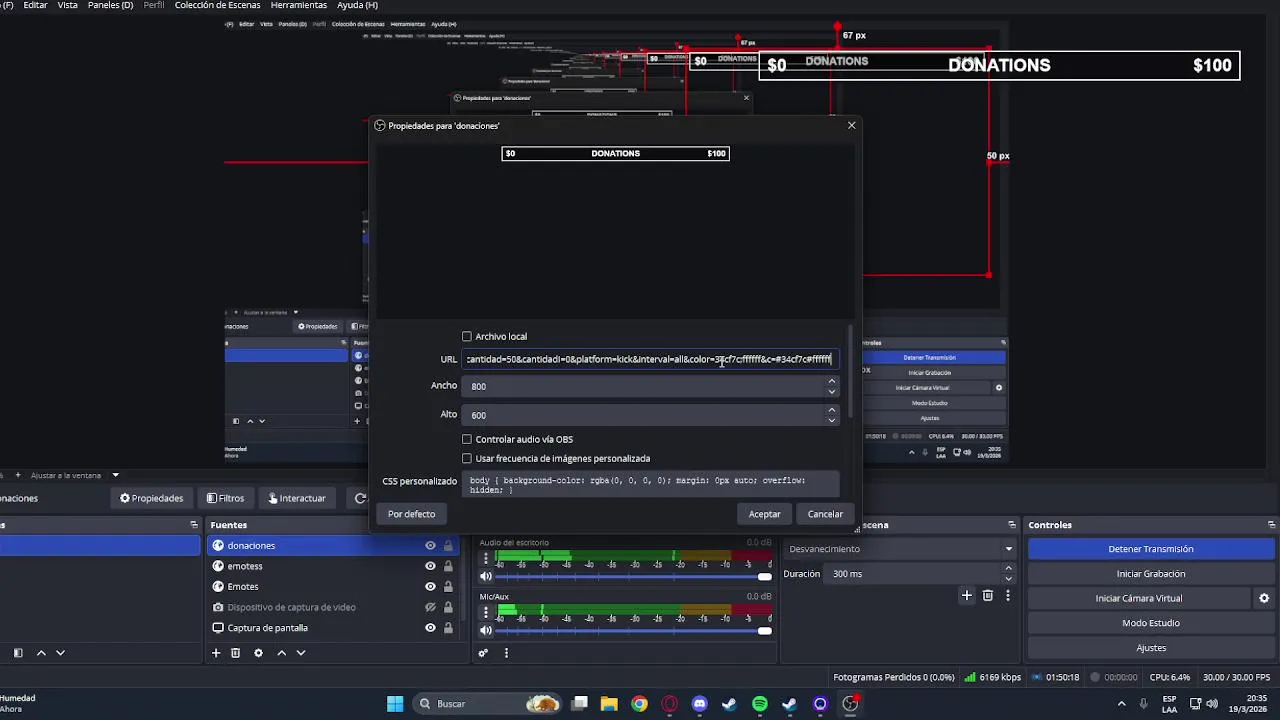Move the scene up with the scenes up arrow
The height and width of the screenshot is (720, 1280).
point(41,653)
